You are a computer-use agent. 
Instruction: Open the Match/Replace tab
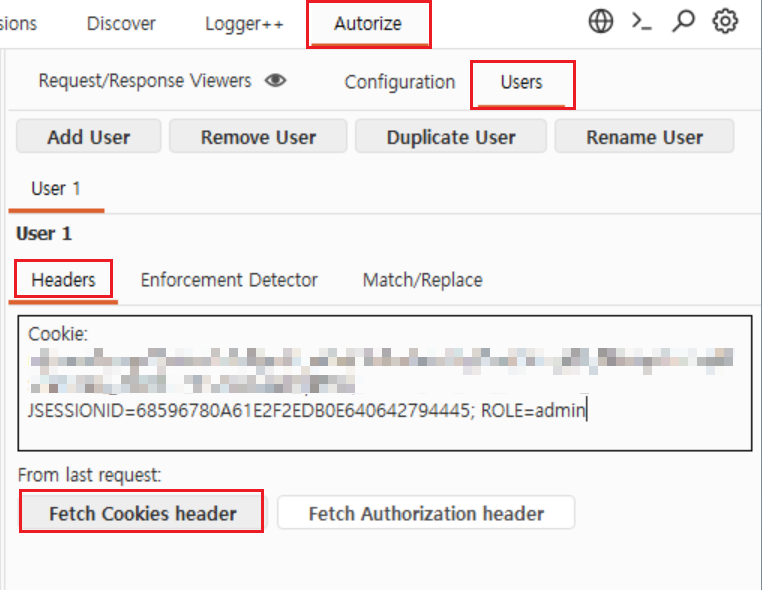click(423, 280)
